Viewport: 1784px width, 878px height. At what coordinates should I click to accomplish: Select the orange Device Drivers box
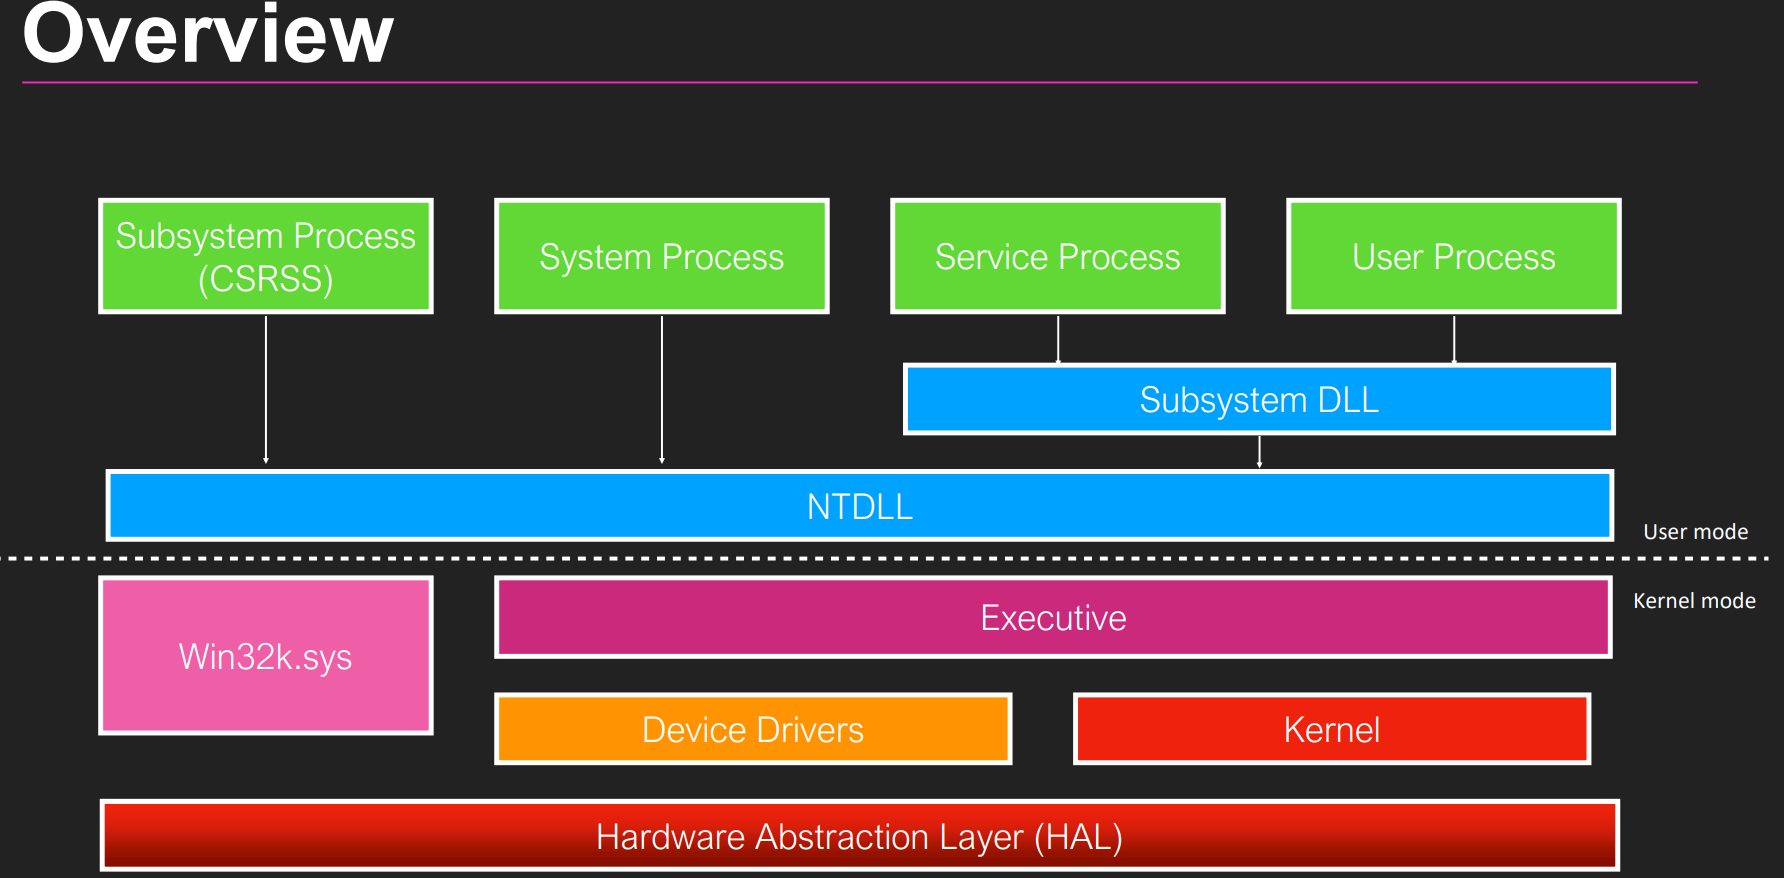[x=753, y=730]
